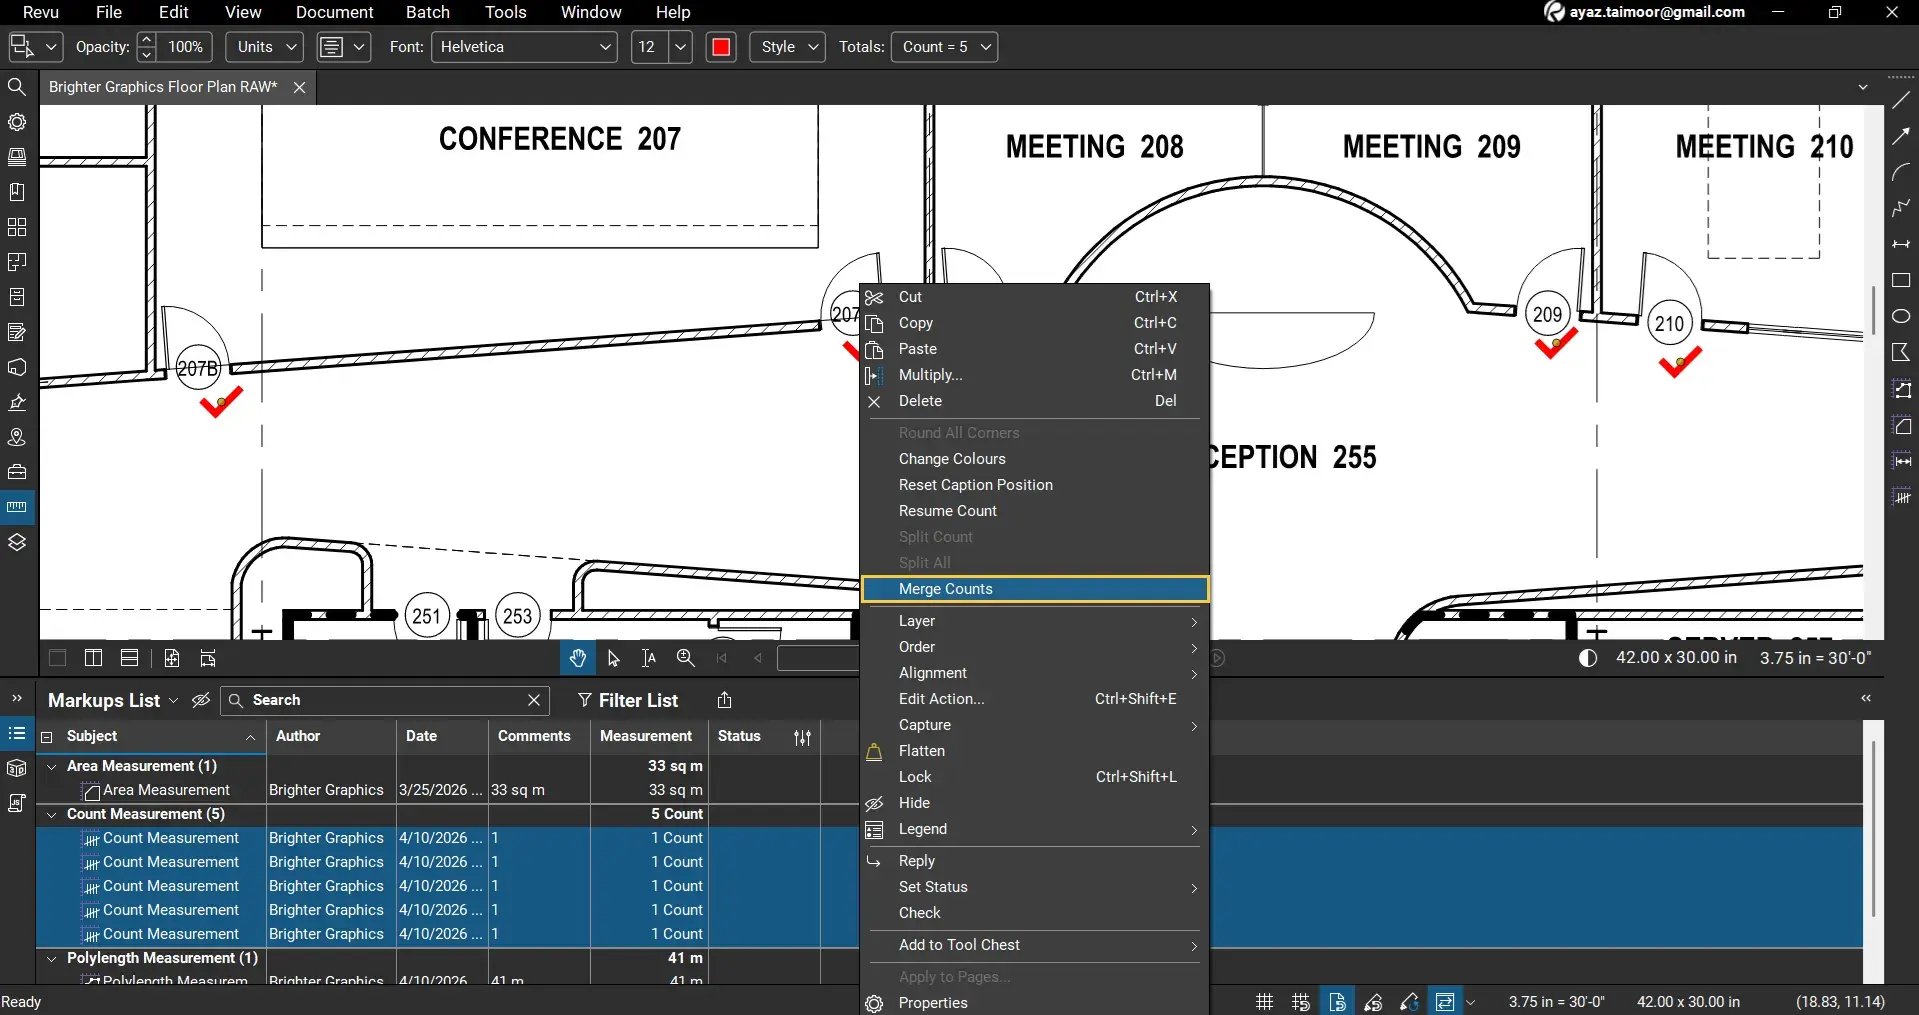Open the Batch menu
The height and width of the screenshot is (1015, 1919).
tap(427, 12)
